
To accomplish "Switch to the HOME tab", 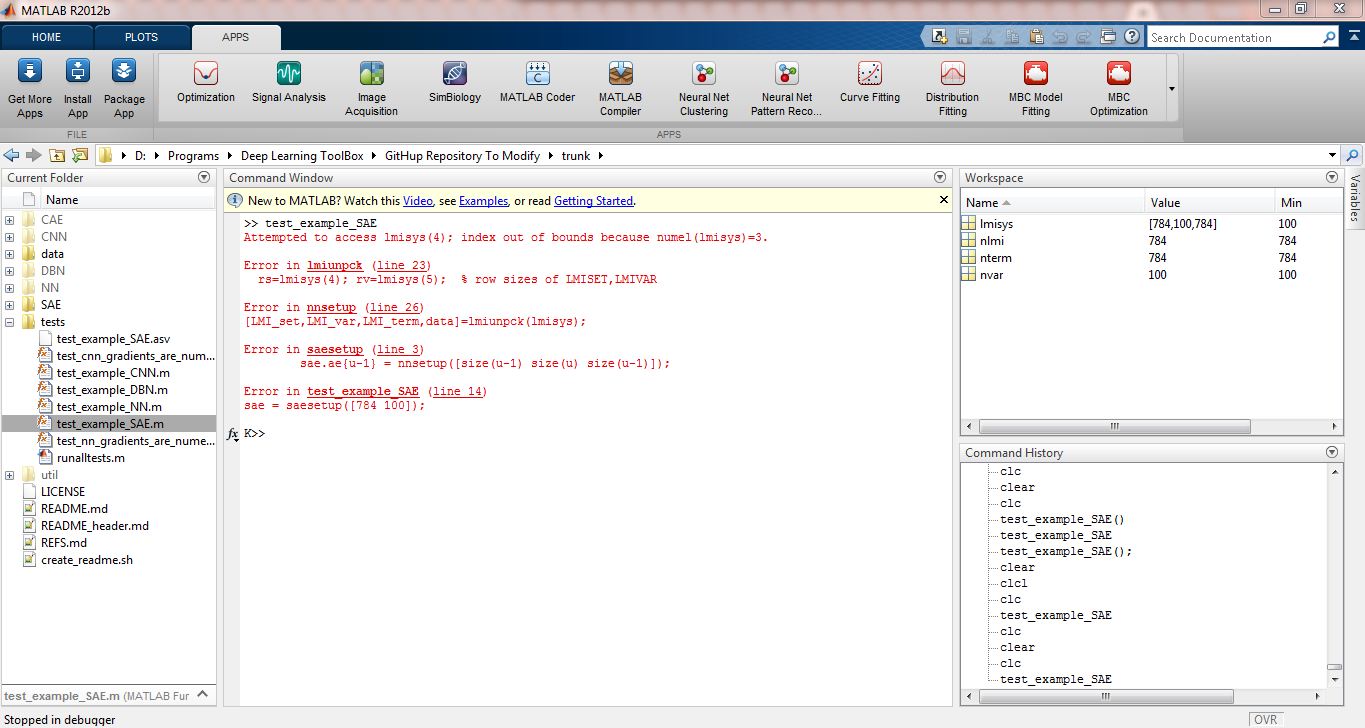I will 47,37.
